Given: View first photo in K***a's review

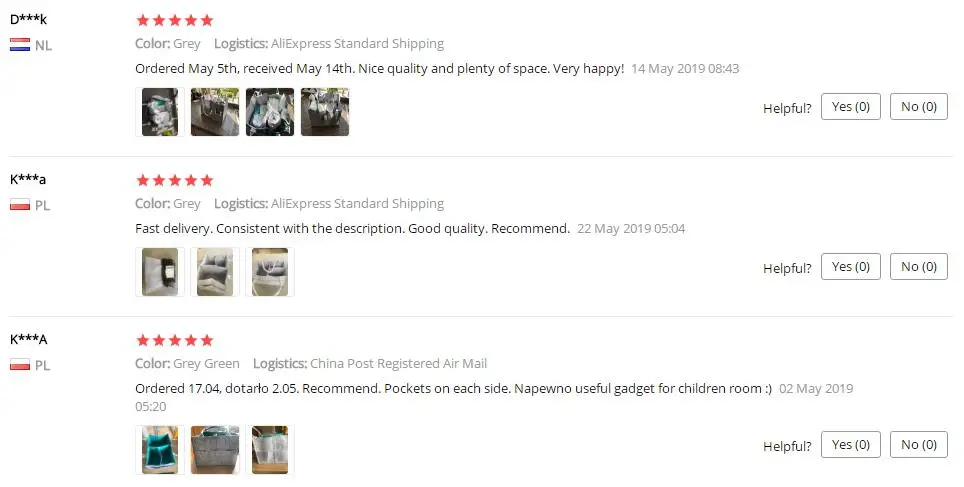Looking at the screenshot, I should pyautogui.click(x=160, y=272).
